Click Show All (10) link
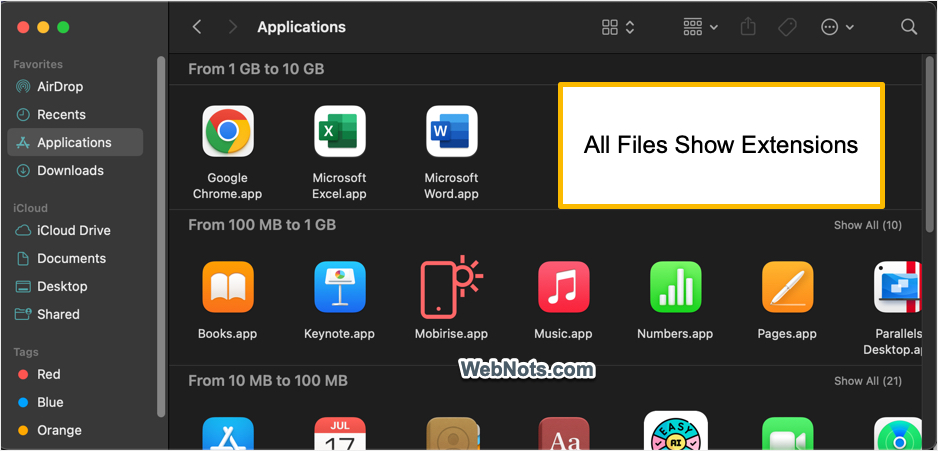938x451 pixels. pos(867,226)
